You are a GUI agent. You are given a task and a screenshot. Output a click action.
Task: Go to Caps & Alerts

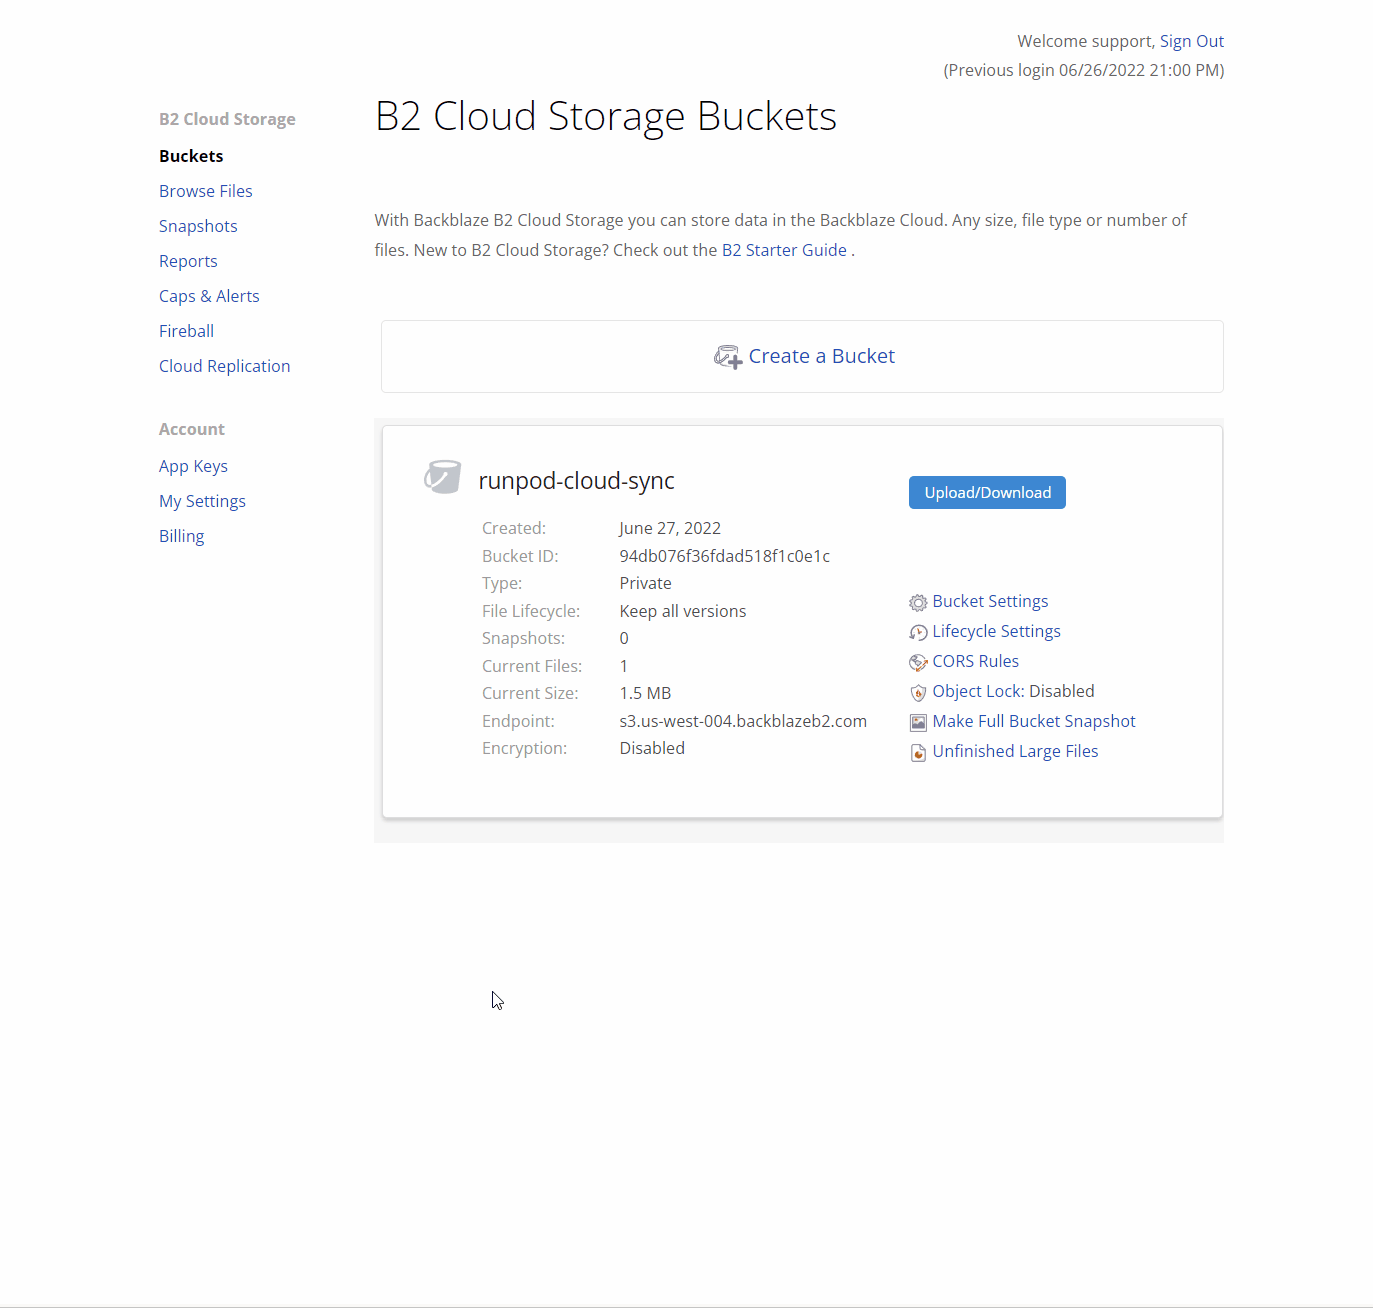point(209,296)
